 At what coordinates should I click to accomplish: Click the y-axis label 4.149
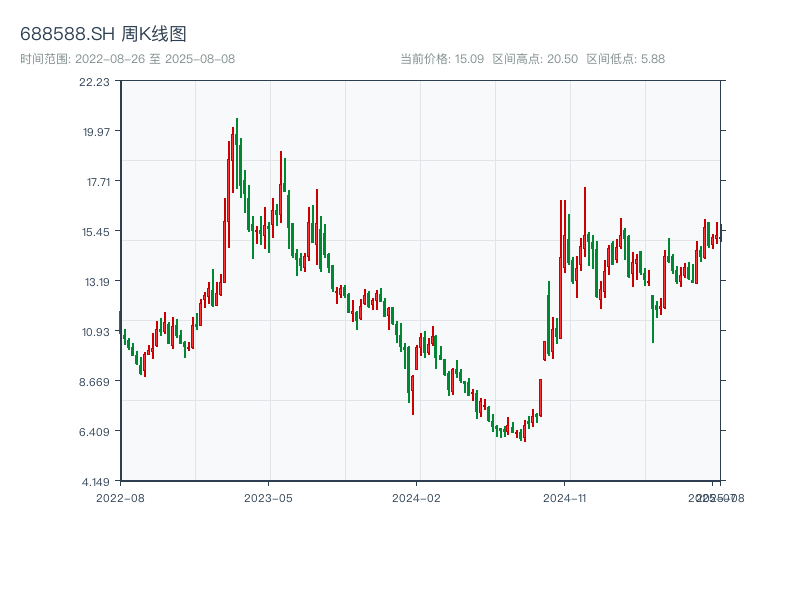click(95, 482)
